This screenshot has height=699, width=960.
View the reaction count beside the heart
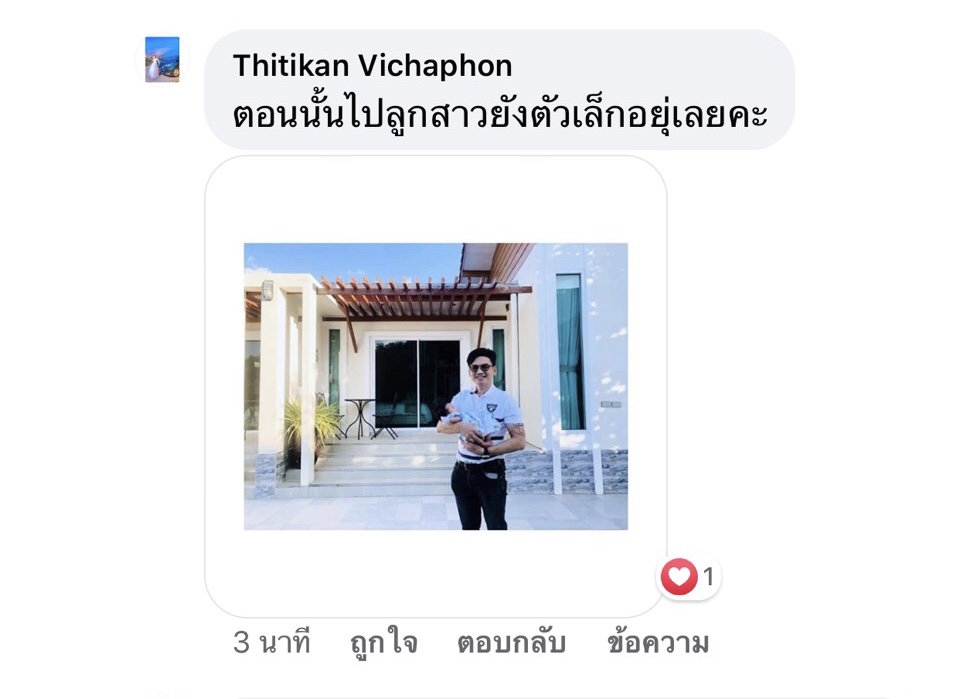(708, 577)
